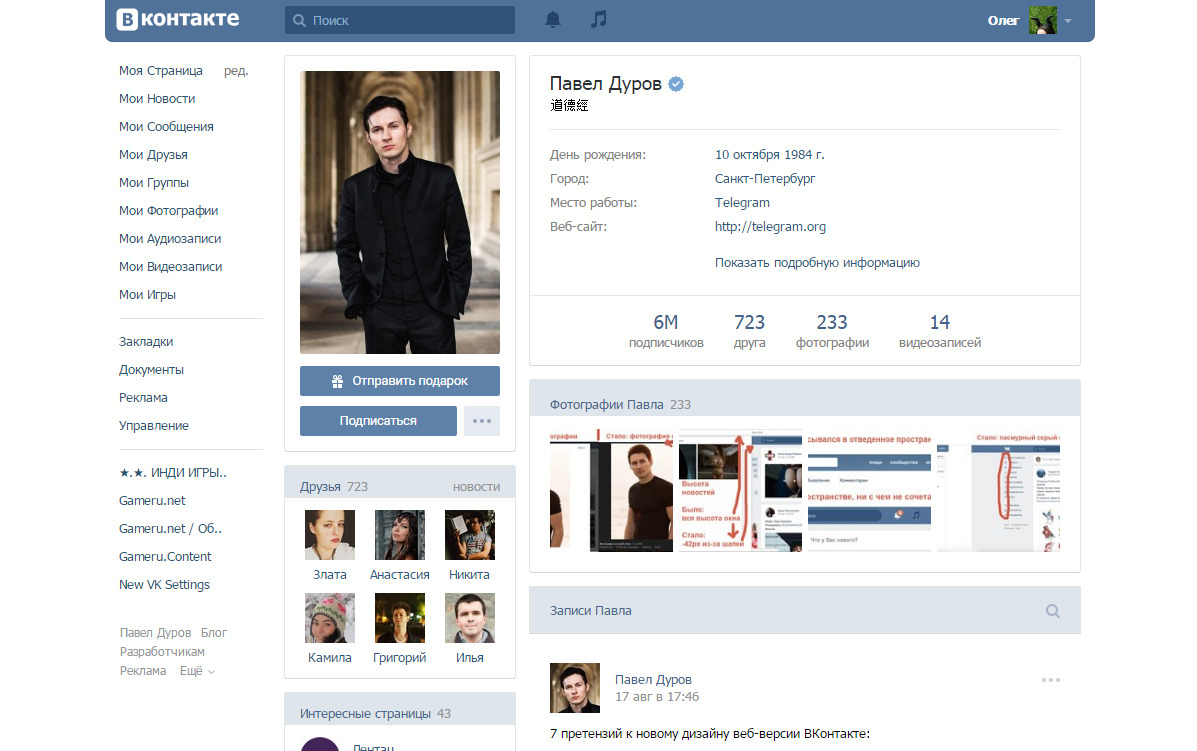Click the VKontakte logo in header

tap(178, 19)
